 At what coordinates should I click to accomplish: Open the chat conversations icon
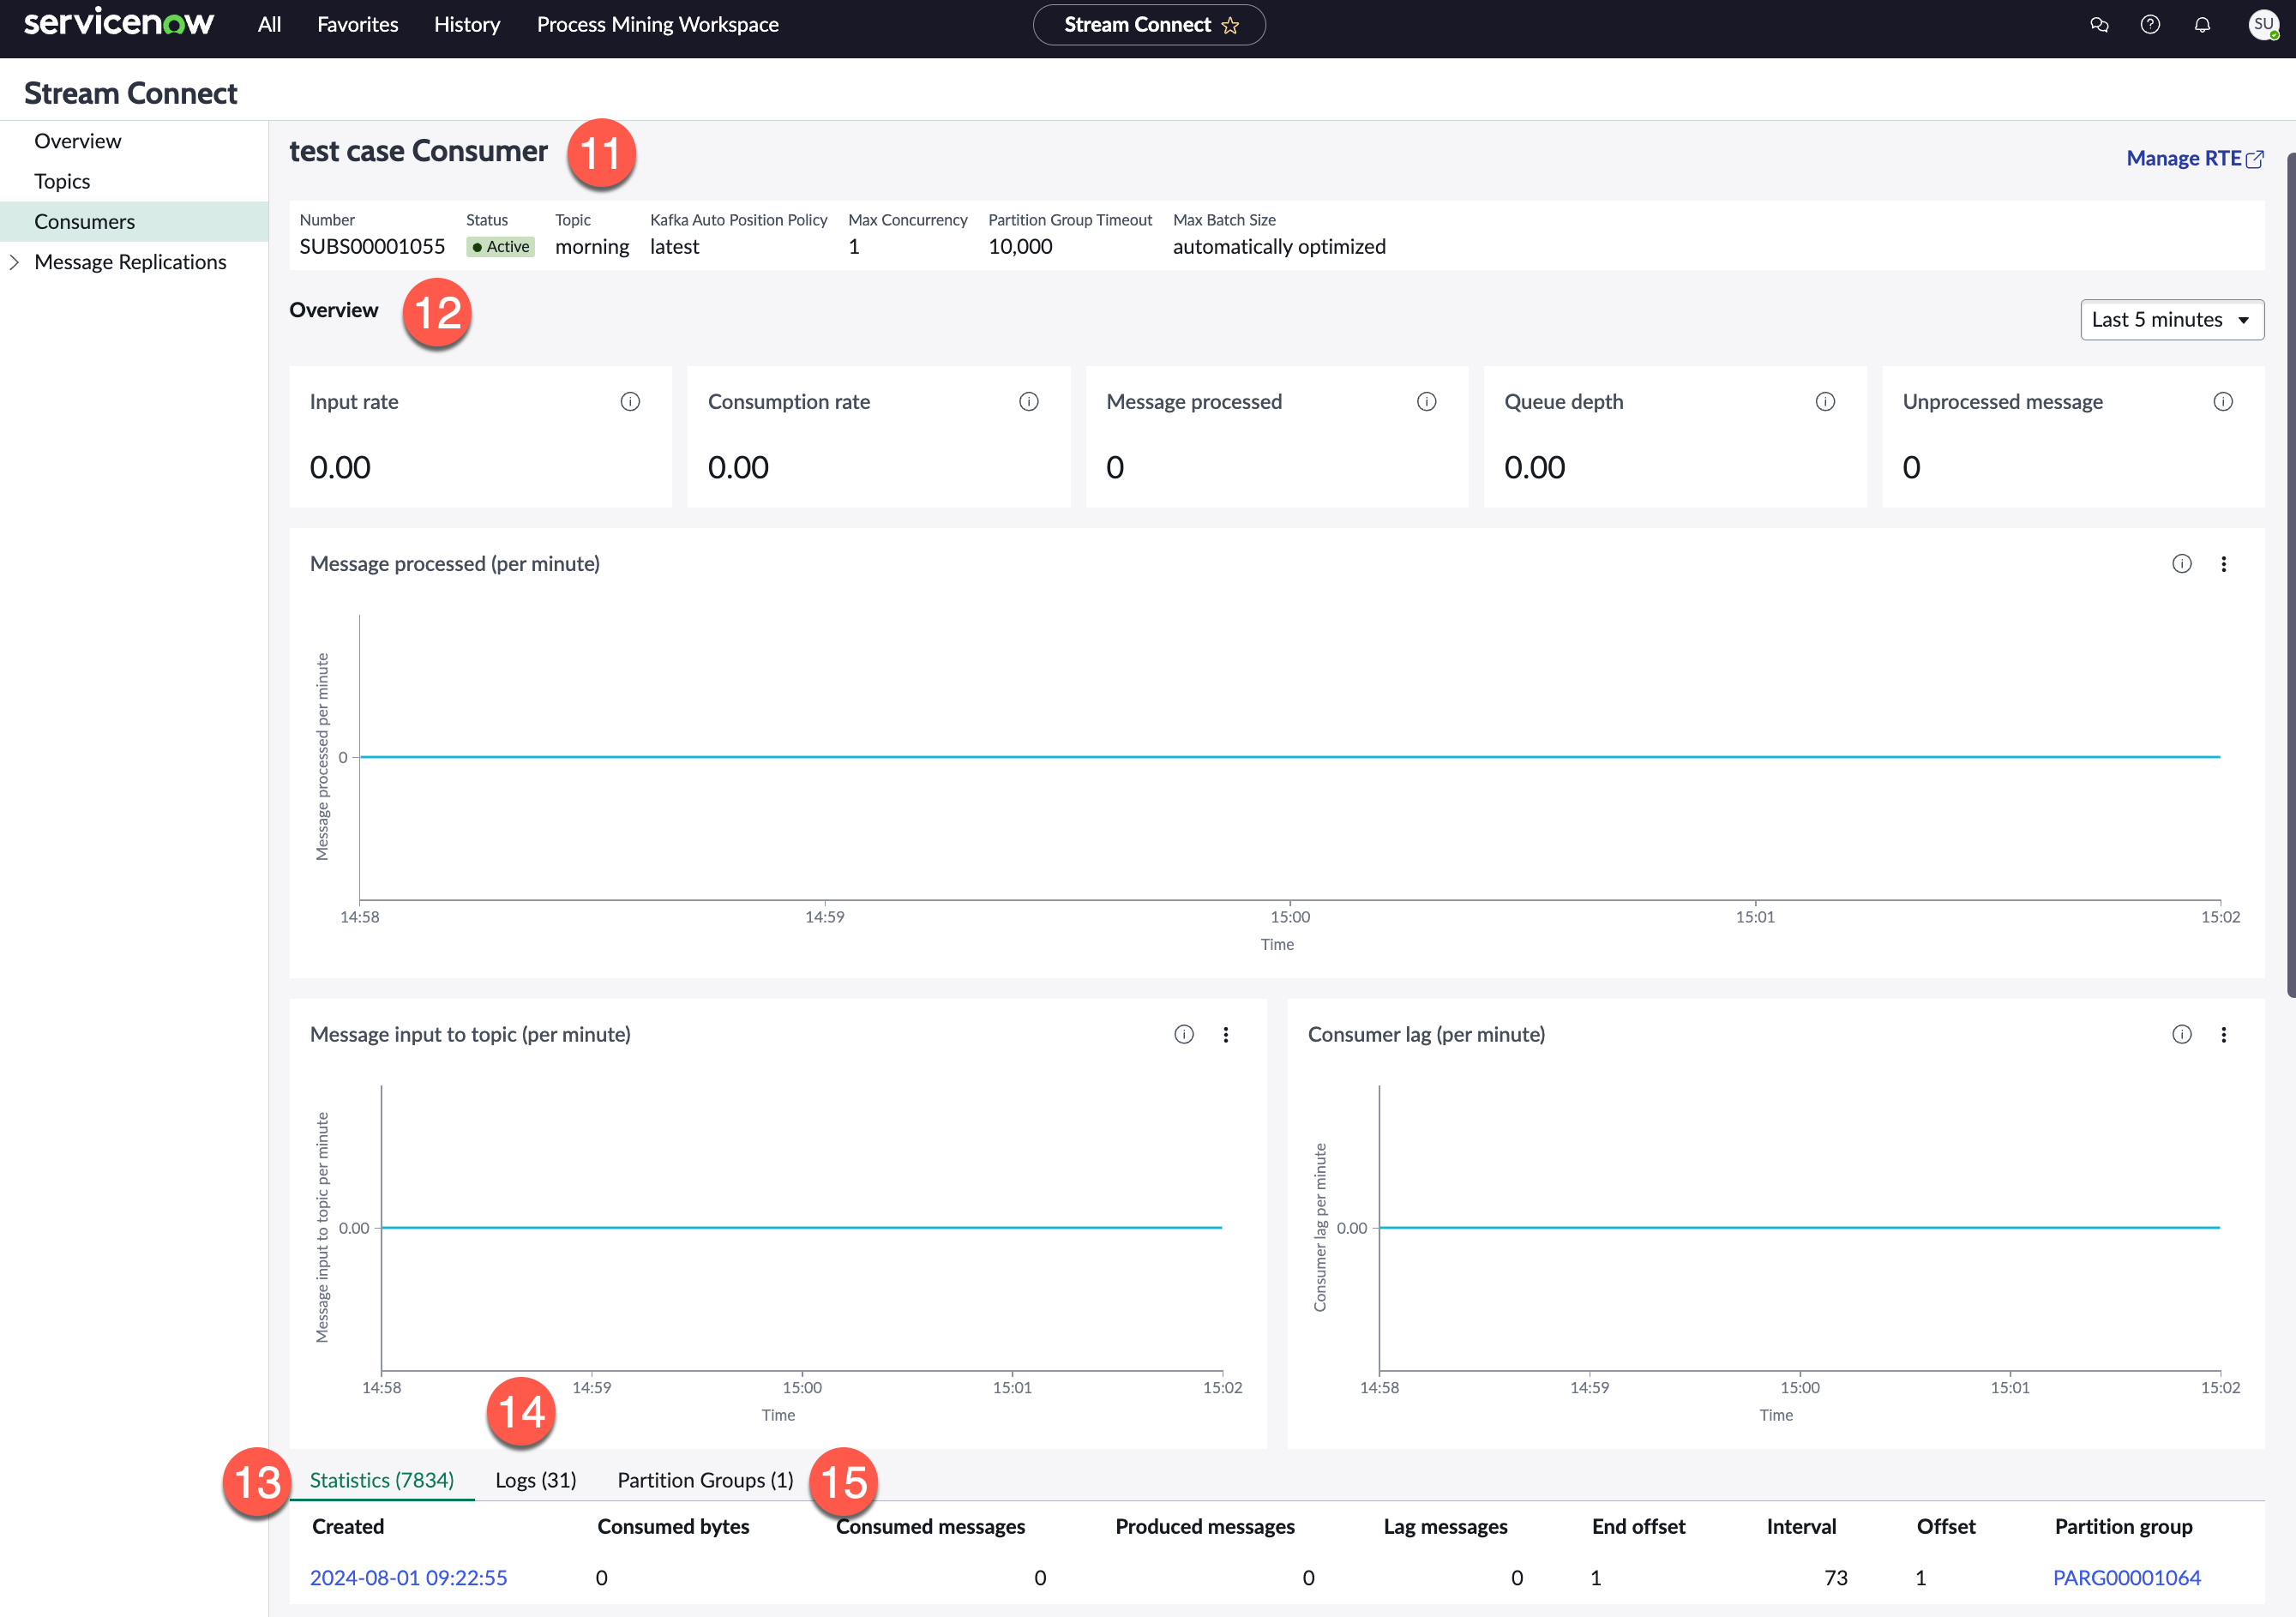2099,25
